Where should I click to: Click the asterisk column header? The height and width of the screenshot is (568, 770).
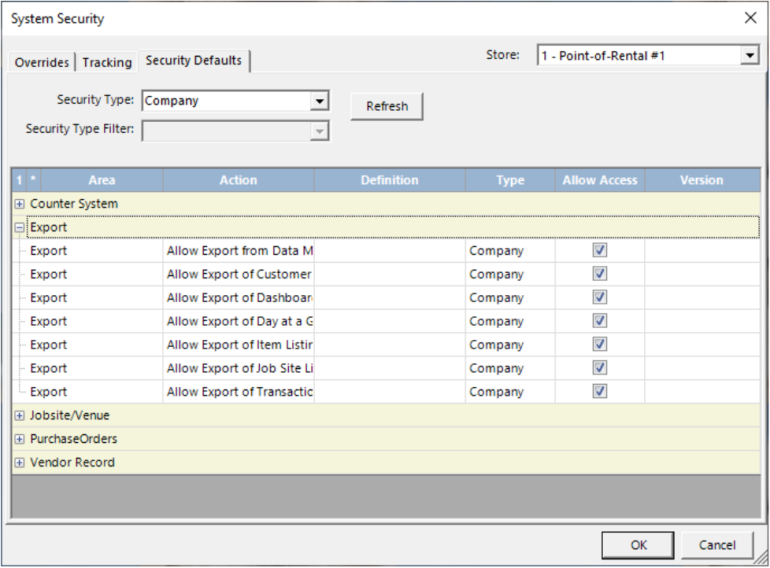[33, 180]
